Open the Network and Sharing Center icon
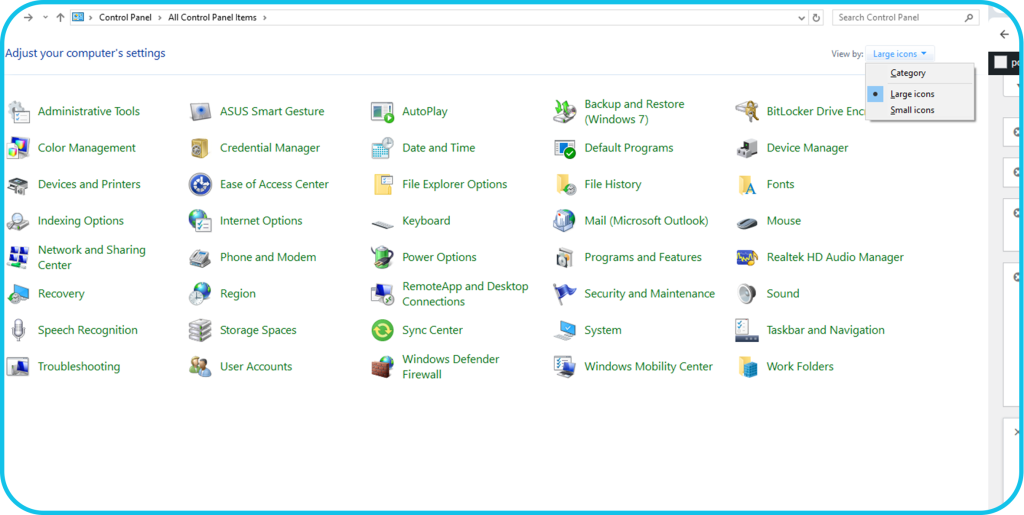This screenshot has width=1024, height=515. point(18,257)
